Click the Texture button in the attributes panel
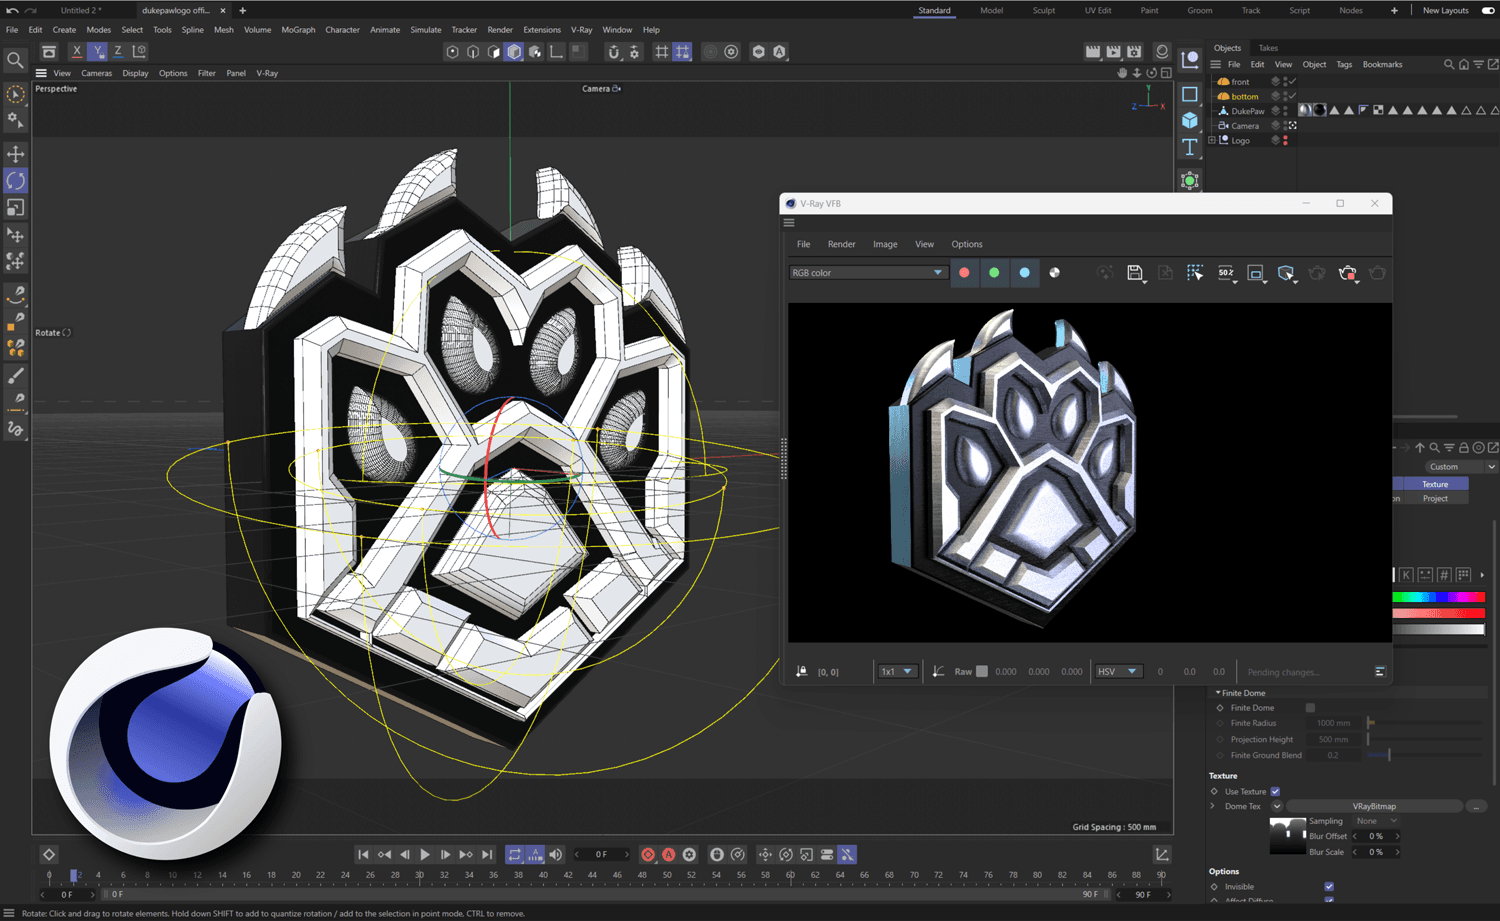1500x921 pixels. [1435, 483]
